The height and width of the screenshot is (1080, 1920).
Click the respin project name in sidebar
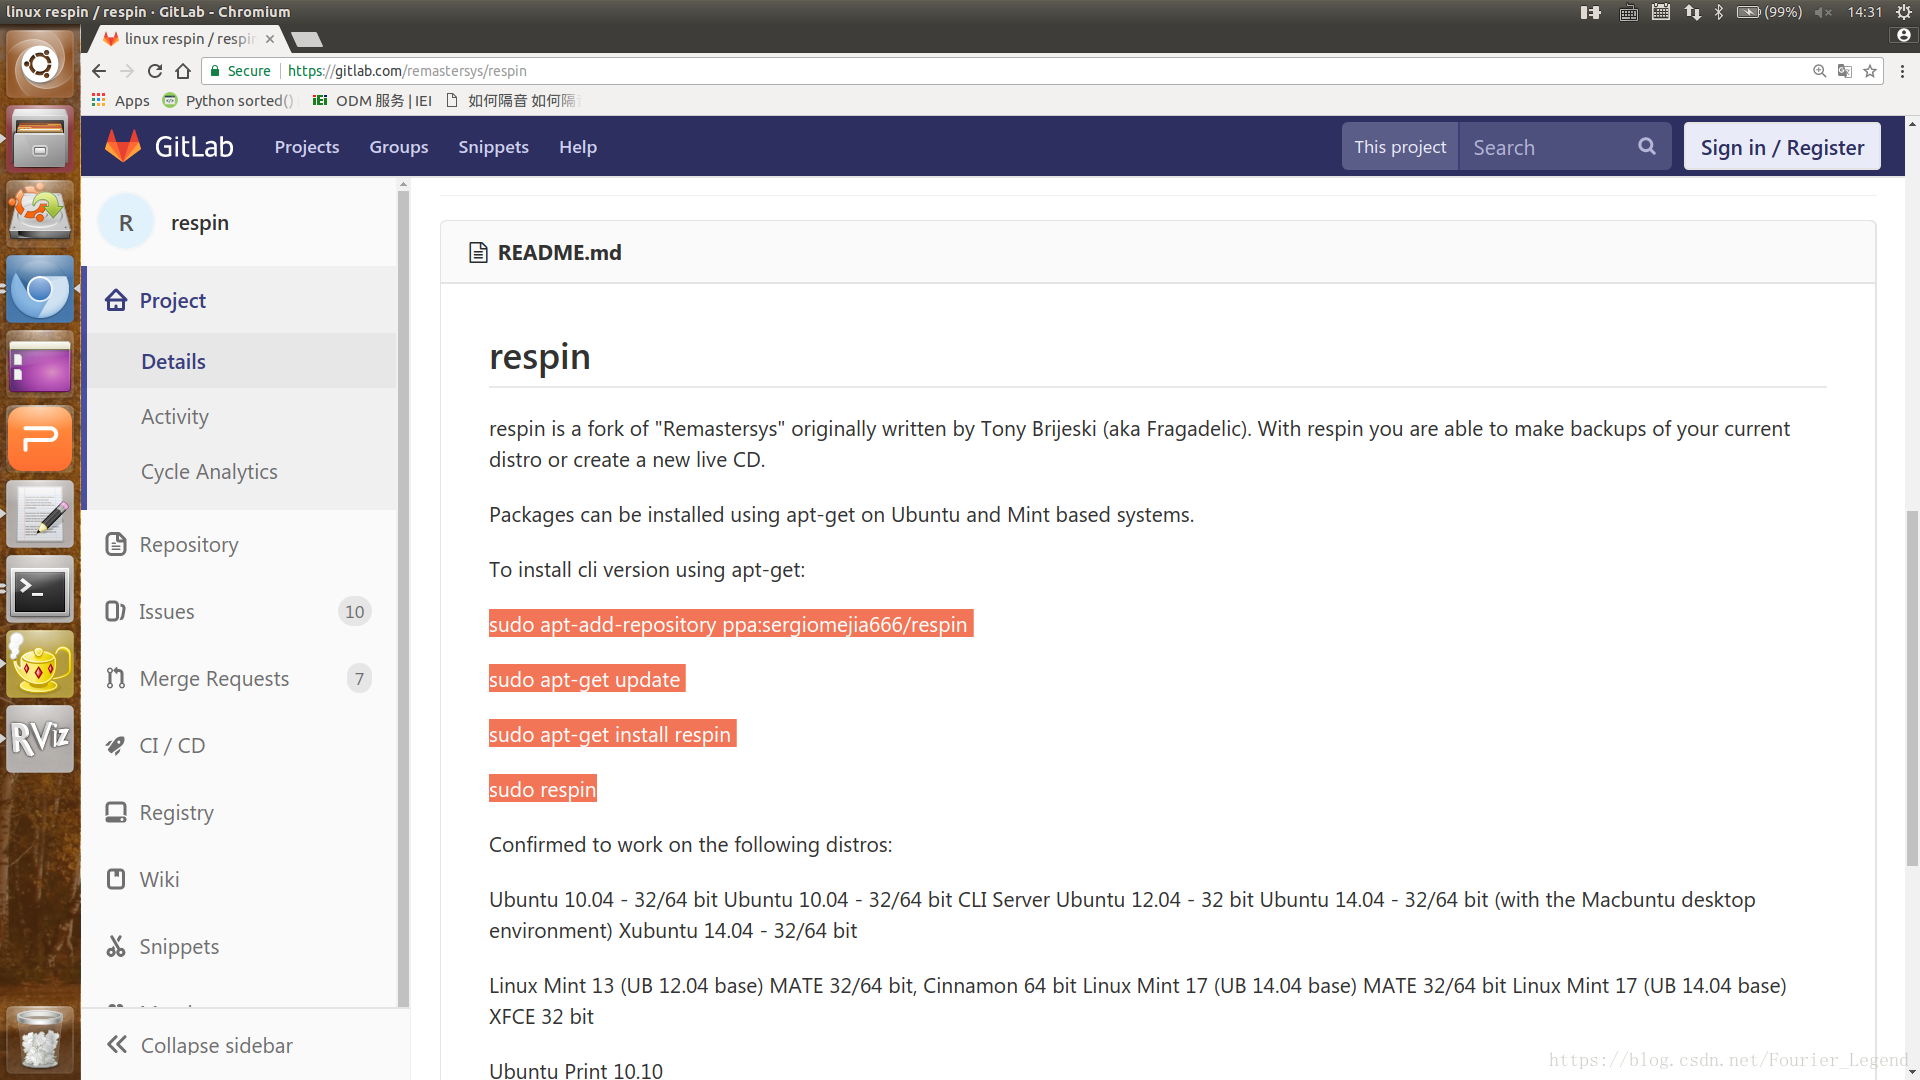(200, 222)
